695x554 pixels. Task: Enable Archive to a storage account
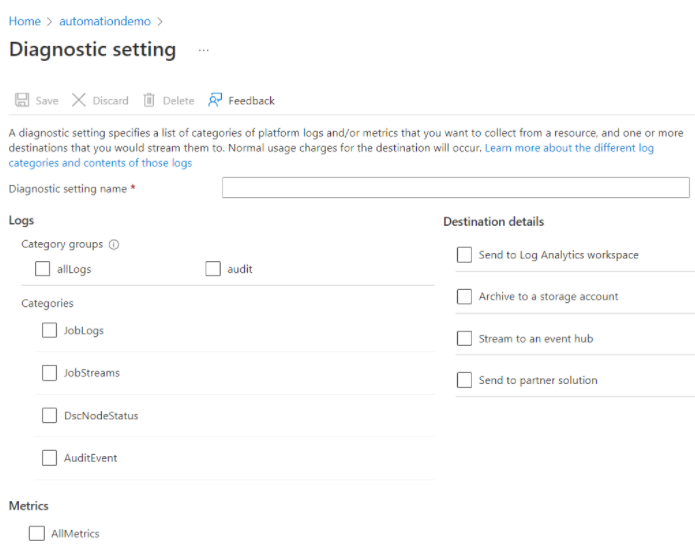pyautogui.click(x=464, y=297)
